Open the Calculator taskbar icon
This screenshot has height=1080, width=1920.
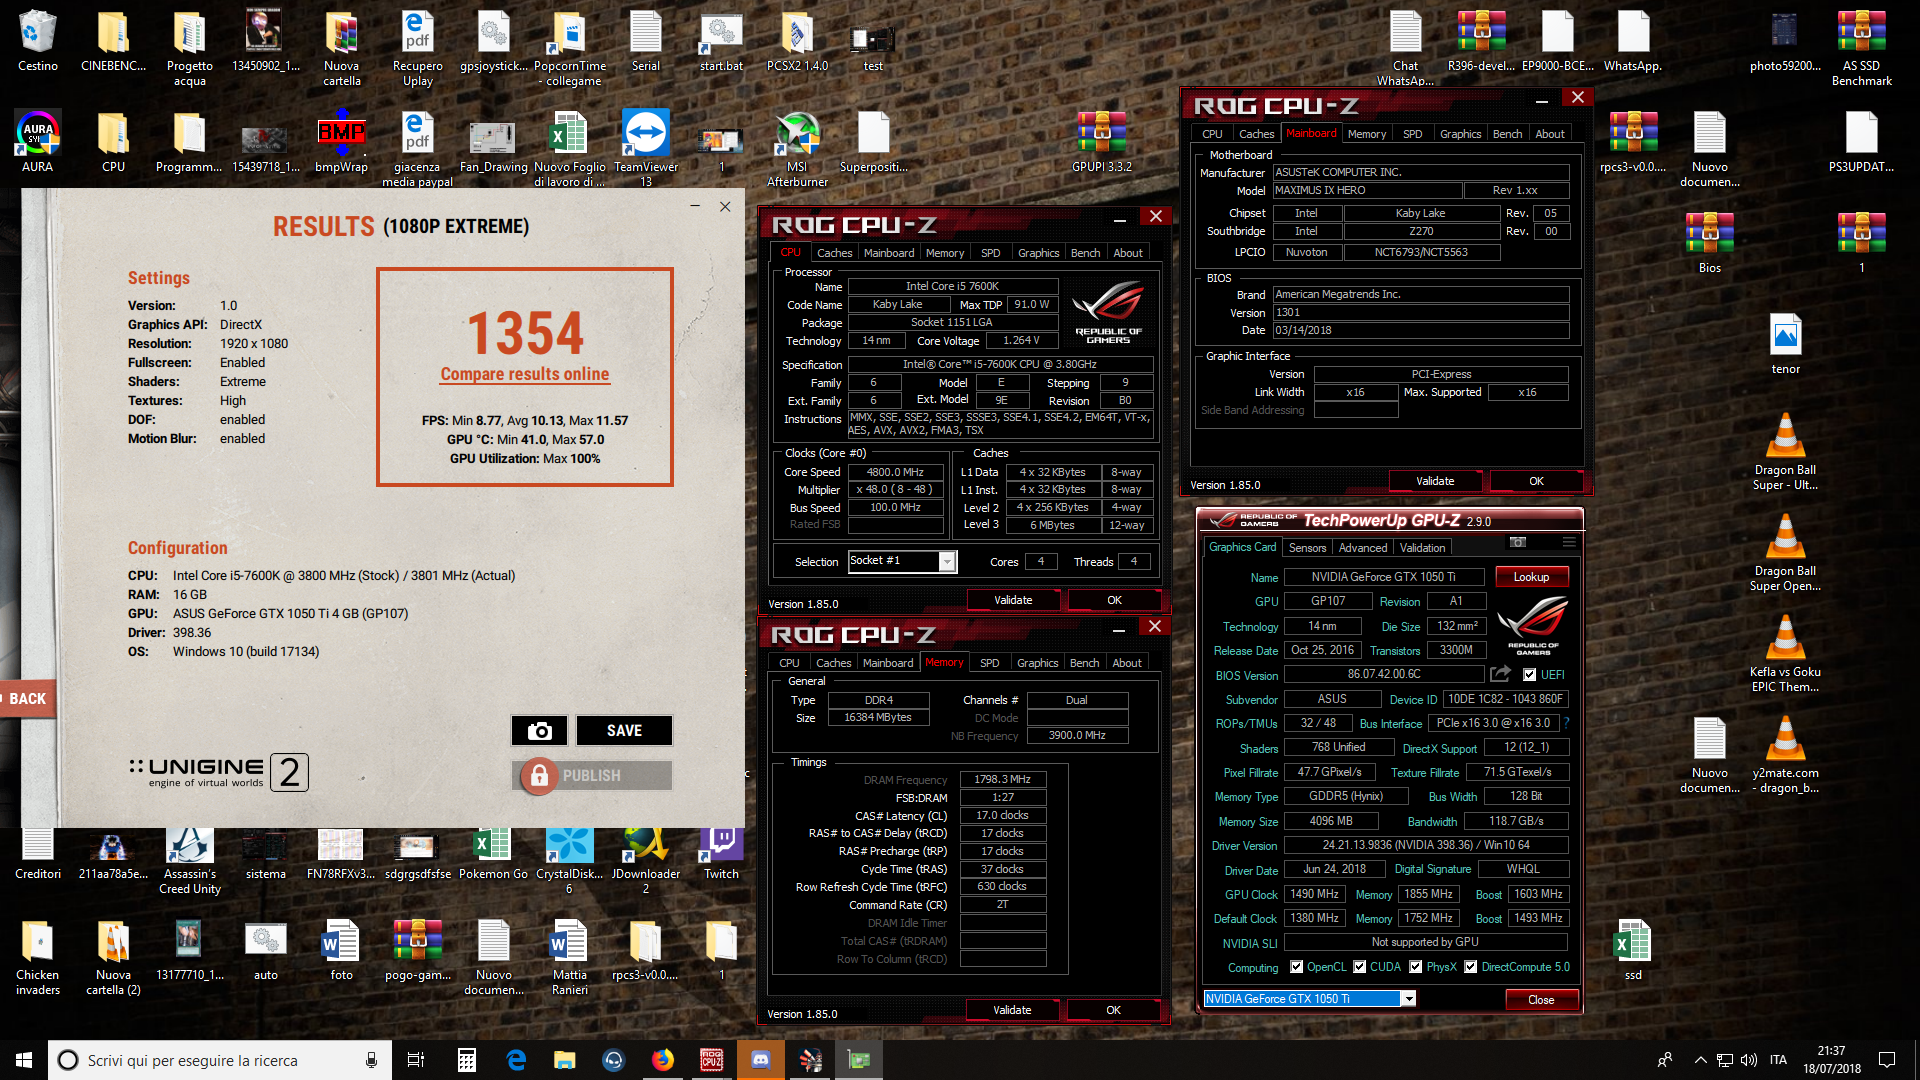click(466, 1060)
